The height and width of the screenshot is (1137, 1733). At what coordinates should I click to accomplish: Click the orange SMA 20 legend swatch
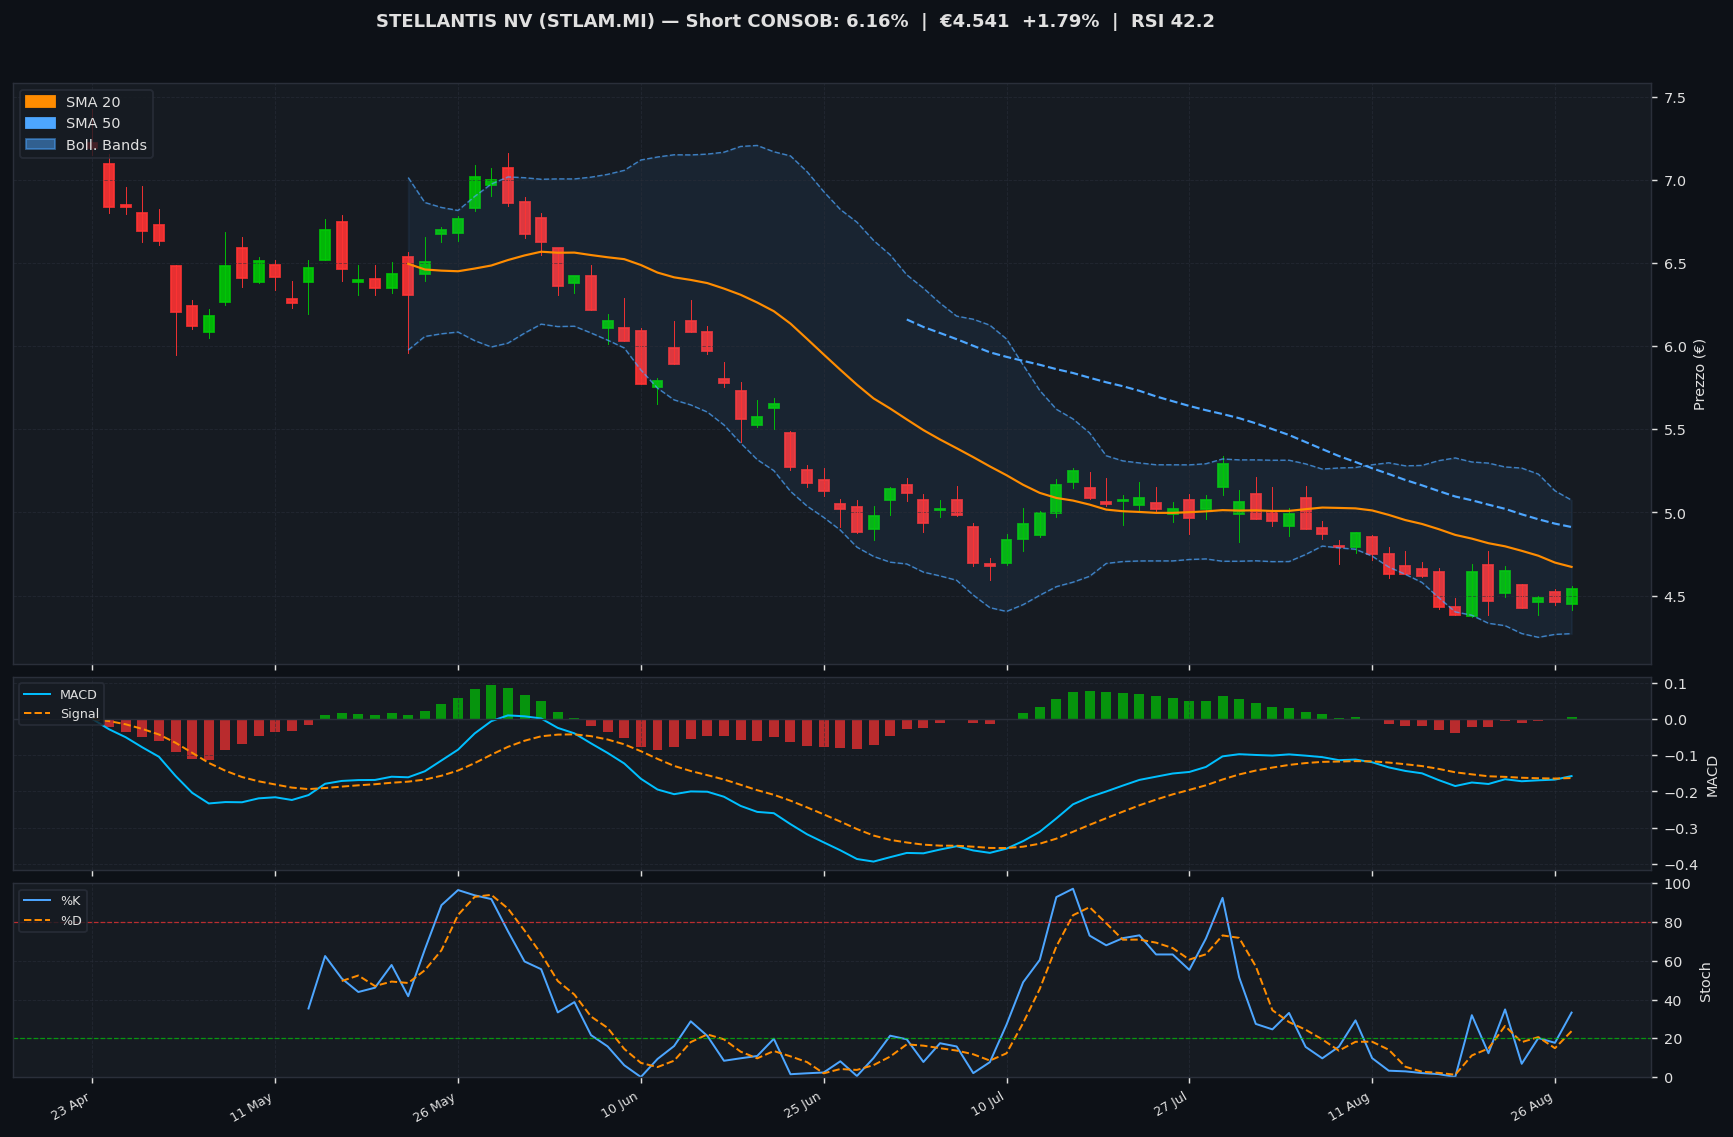[x=40, y=102]
